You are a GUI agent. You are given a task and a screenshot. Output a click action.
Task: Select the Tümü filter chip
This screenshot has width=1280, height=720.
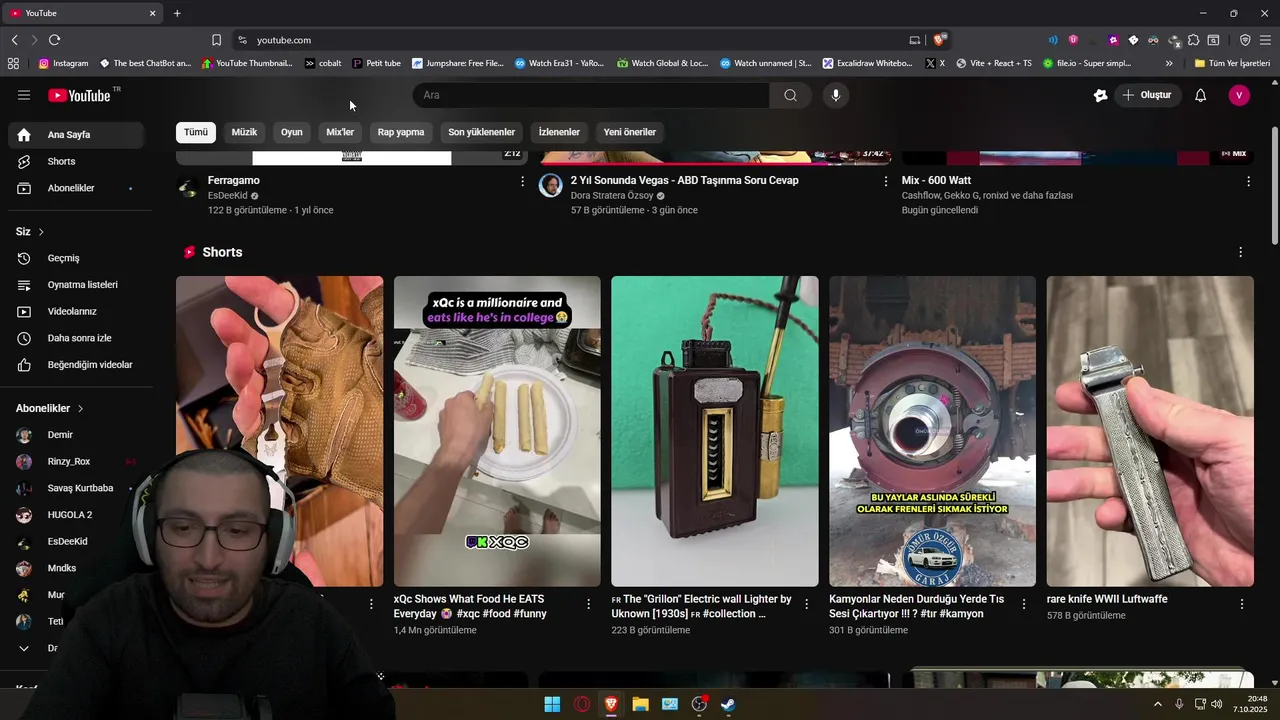[x=196, y=132]
